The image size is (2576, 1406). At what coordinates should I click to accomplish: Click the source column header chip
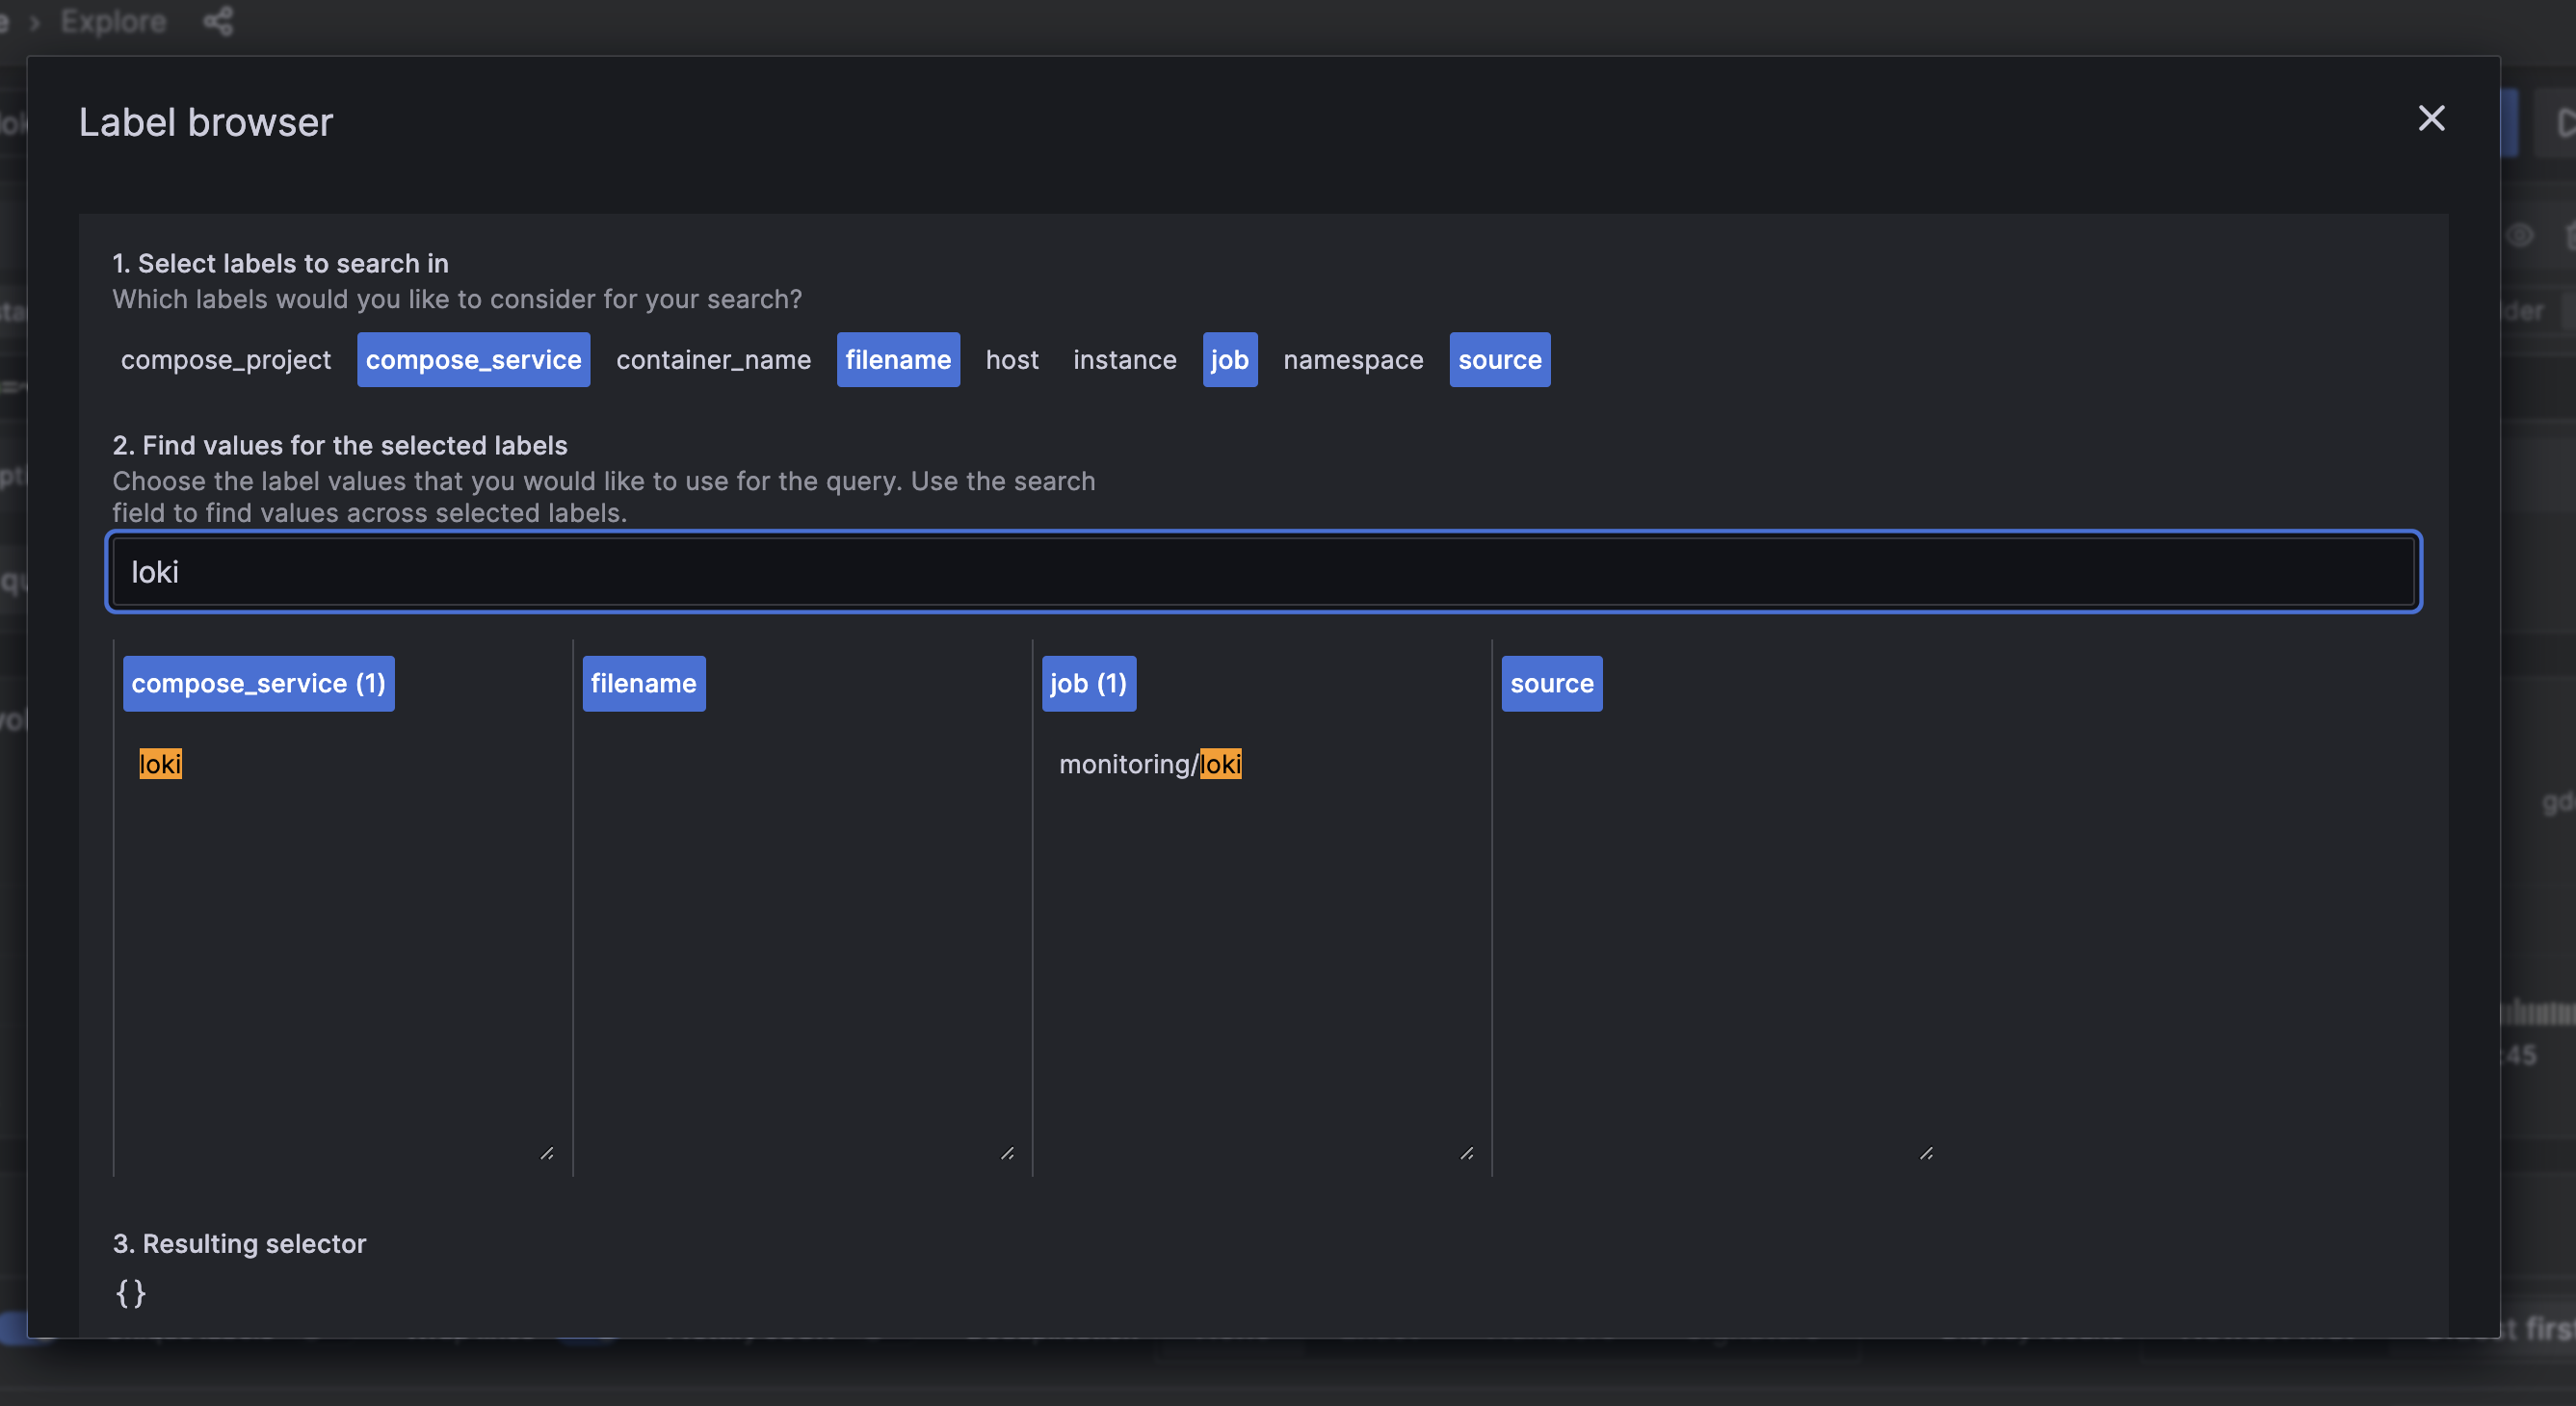1551,683
